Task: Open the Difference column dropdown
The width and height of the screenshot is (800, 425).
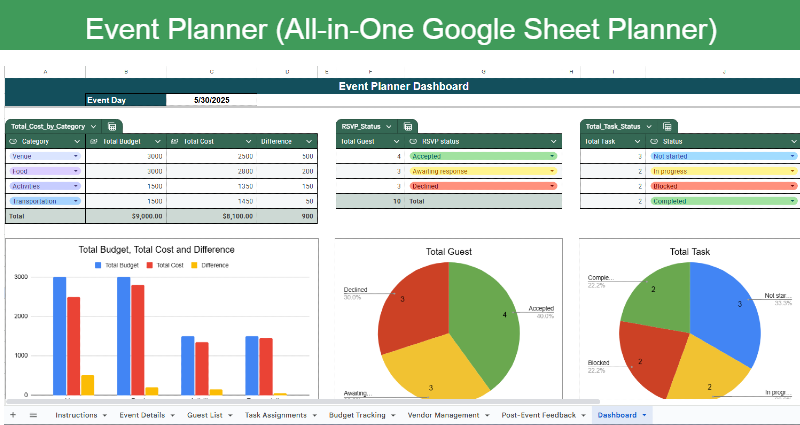Action: (309, 141)
